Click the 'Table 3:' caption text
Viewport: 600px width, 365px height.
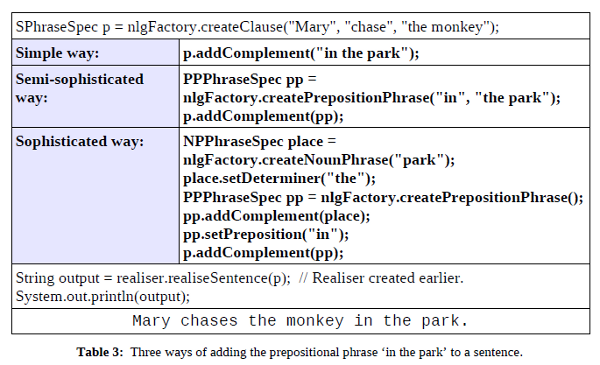pos(100,352)
